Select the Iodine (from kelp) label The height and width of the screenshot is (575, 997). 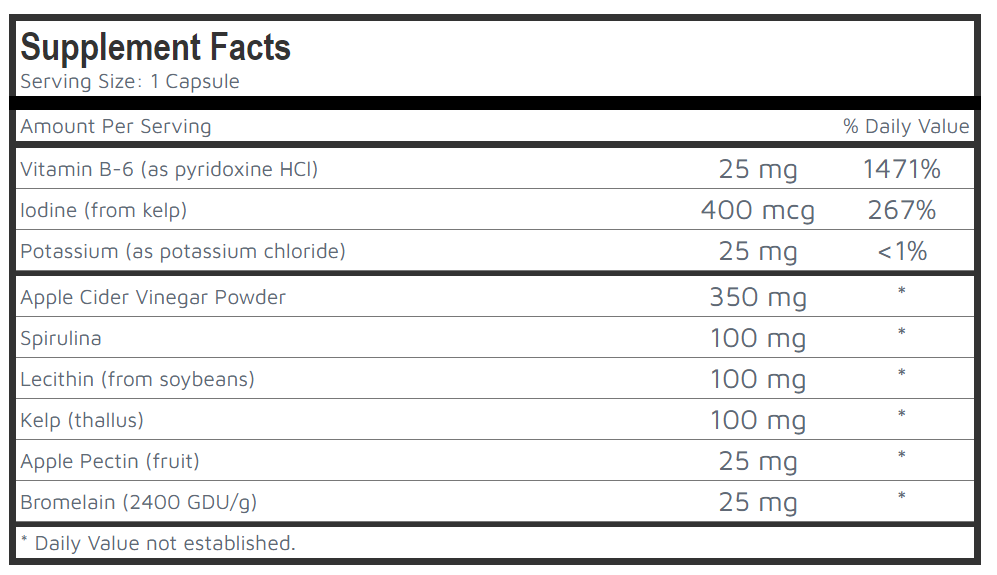click(x=104, y=210)
